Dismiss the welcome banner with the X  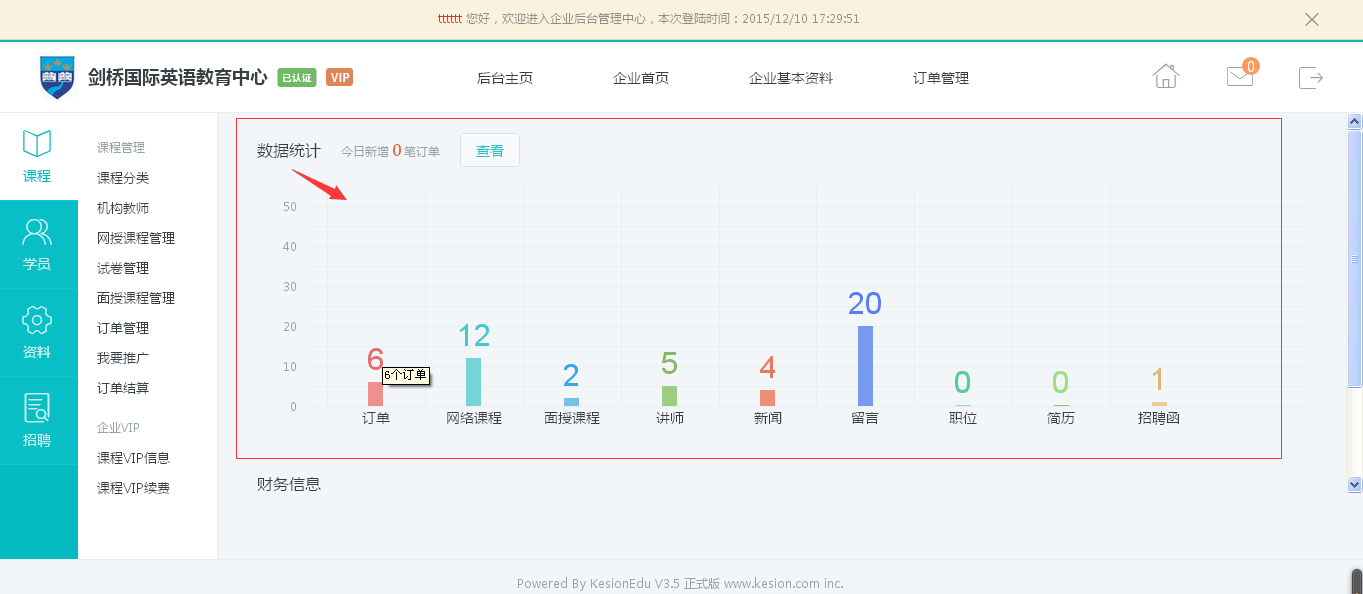click(1311, 18)
